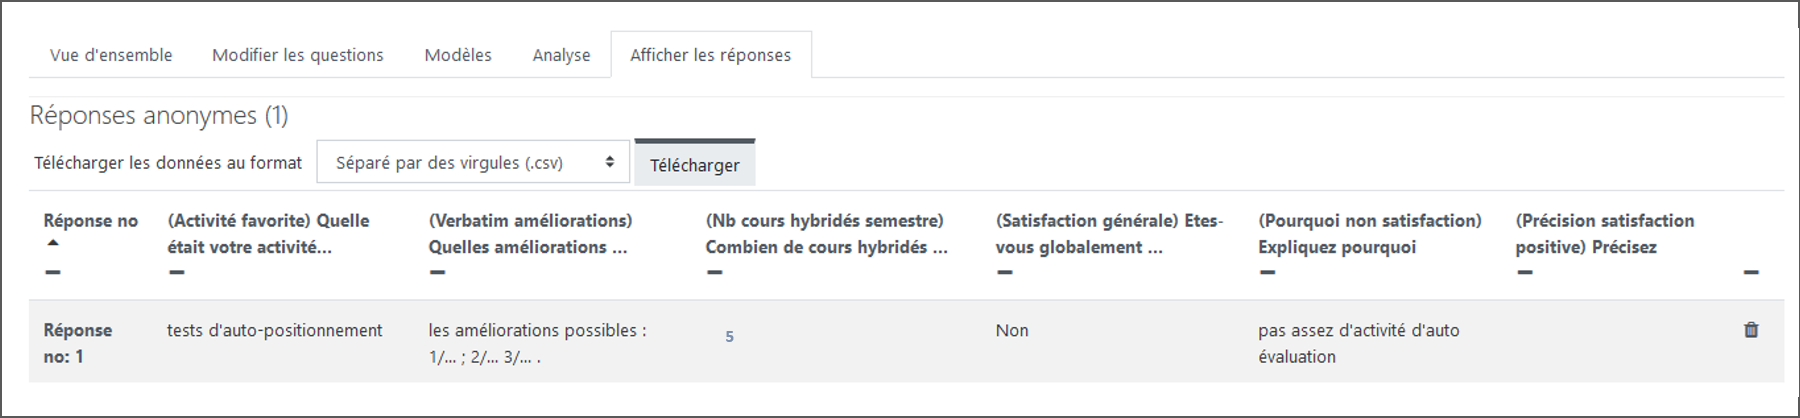Viewport: 1800px width, 418px height.
Task: Collapse the Satisfaction générale column
Action: (x=1004, y=273)
